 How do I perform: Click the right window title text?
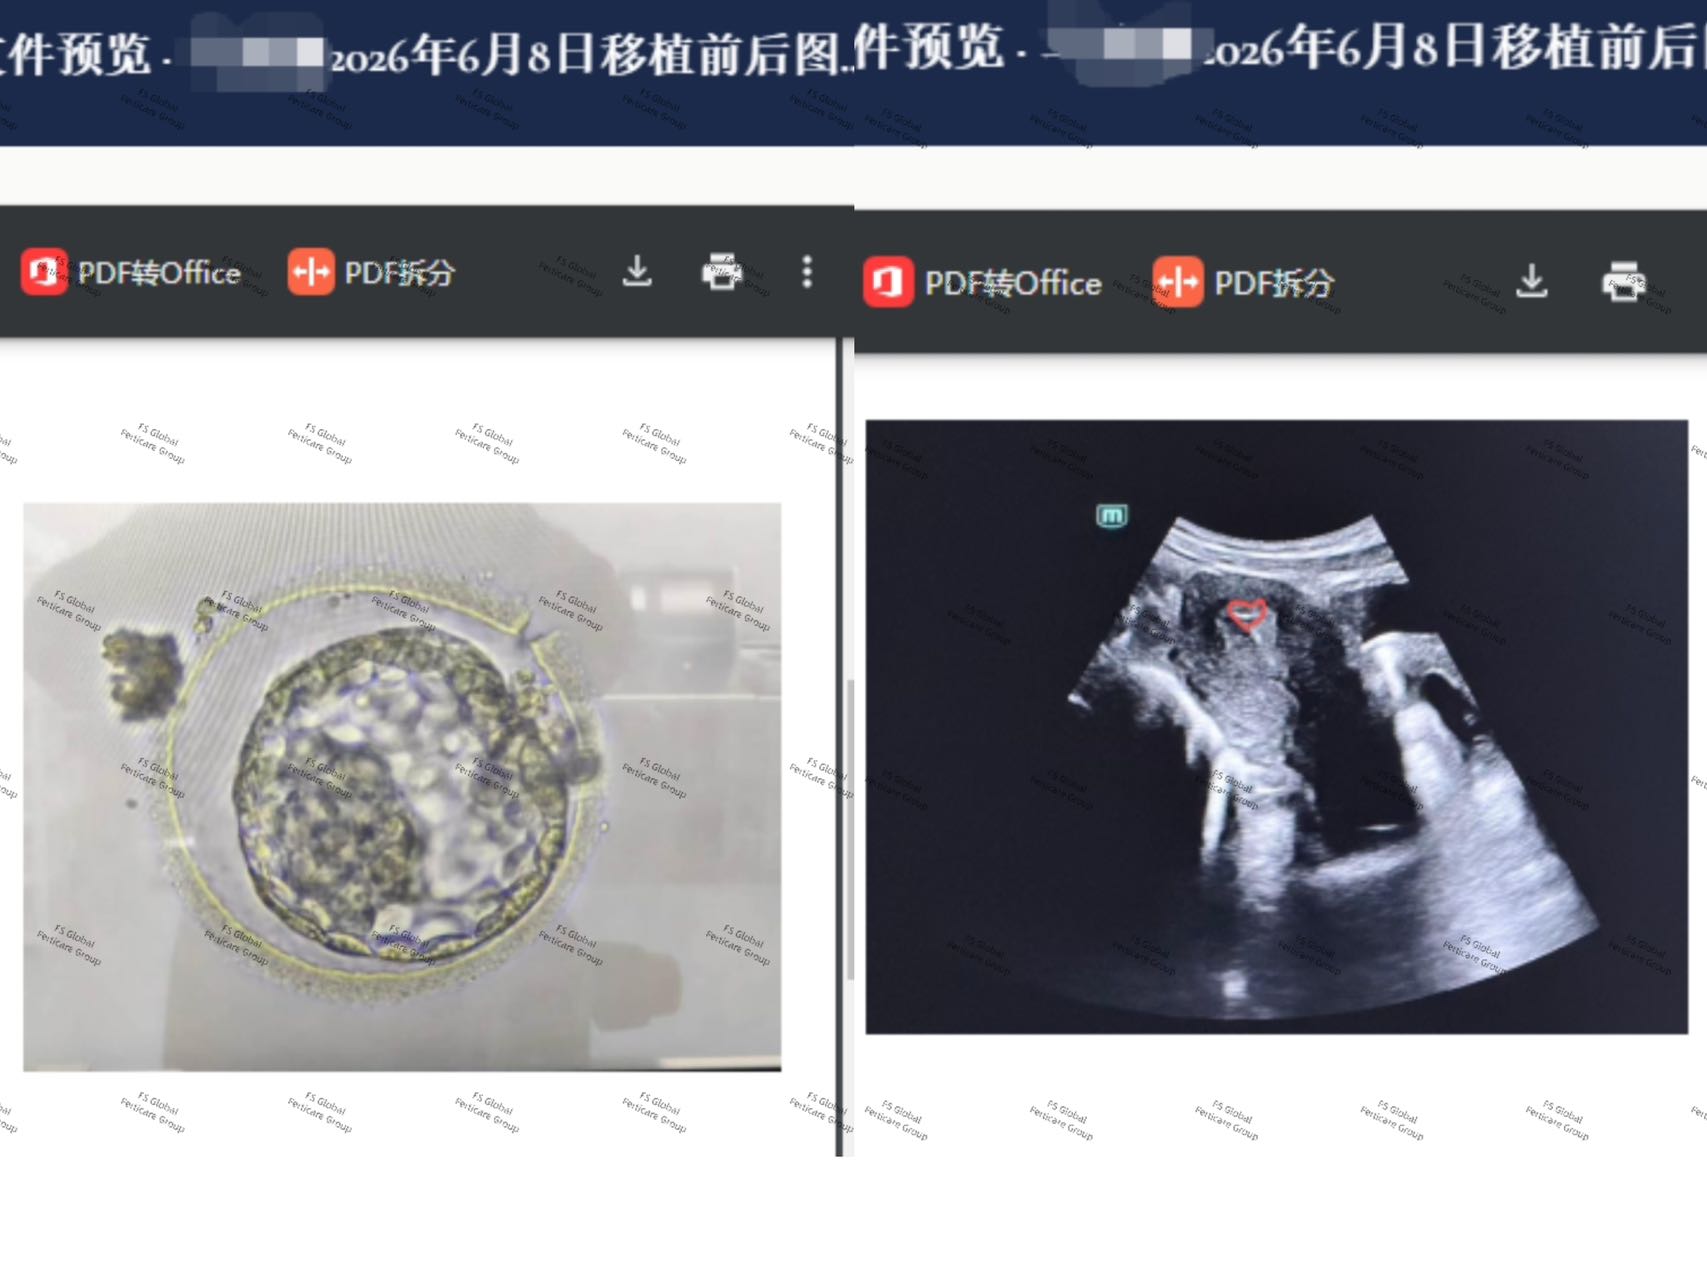point(1280,47)
